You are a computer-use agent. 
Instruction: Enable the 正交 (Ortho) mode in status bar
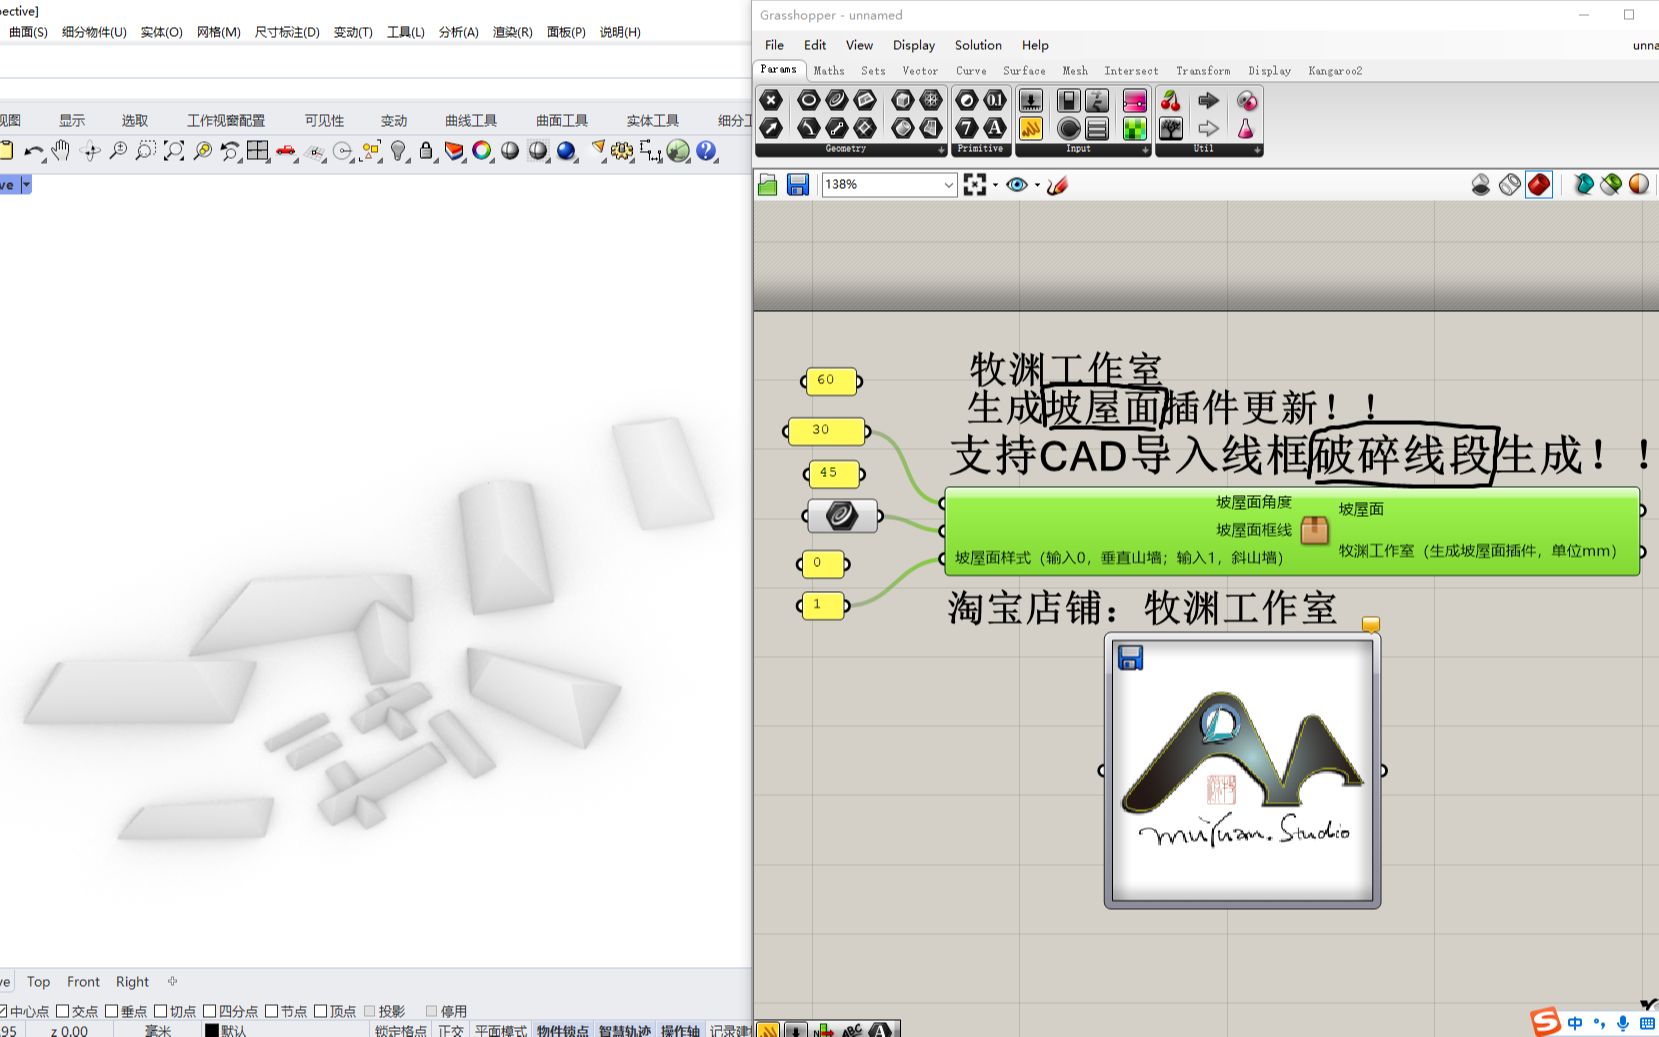point(450,1030)
